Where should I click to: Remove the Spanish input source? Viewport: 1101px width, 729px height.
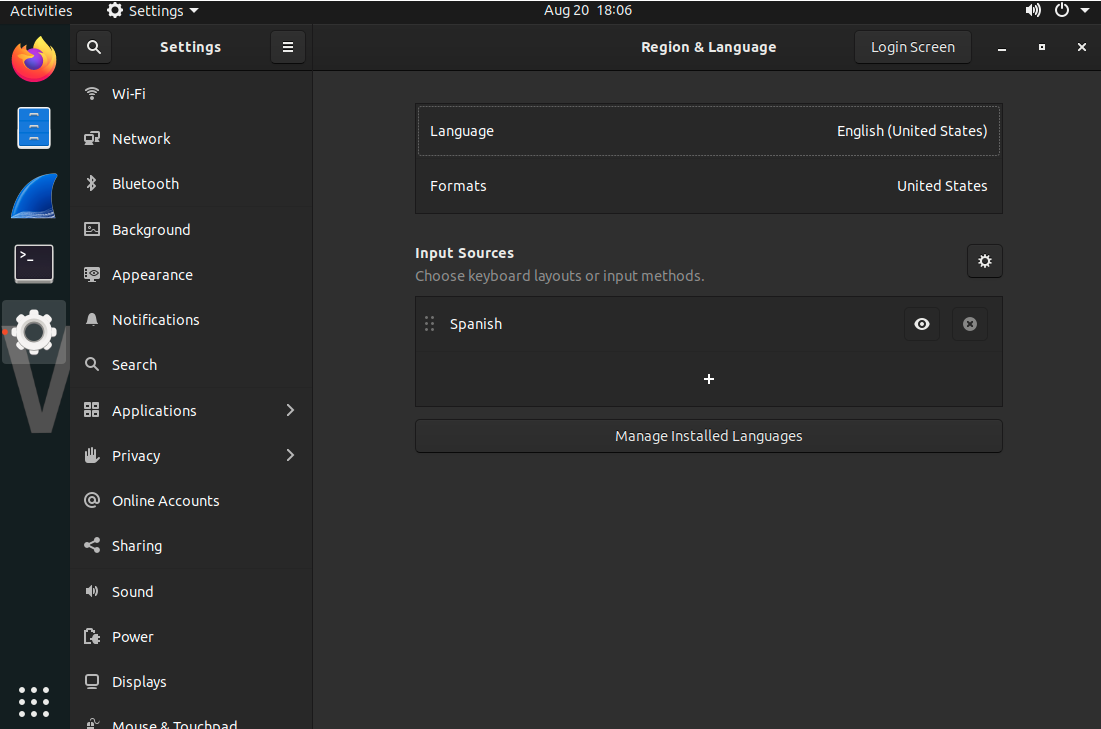click(970, 324)
